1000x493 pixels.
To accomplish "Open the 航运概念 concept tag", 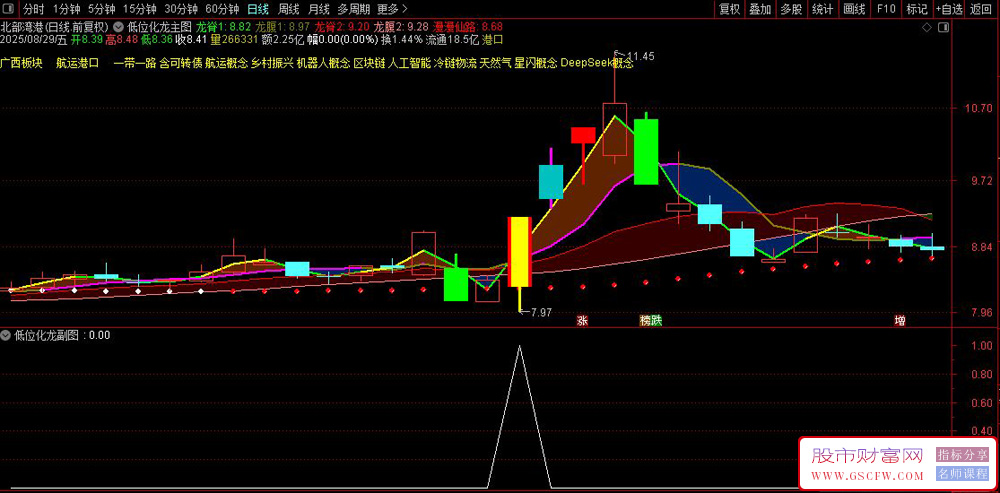I will click(x=226, y=63).
